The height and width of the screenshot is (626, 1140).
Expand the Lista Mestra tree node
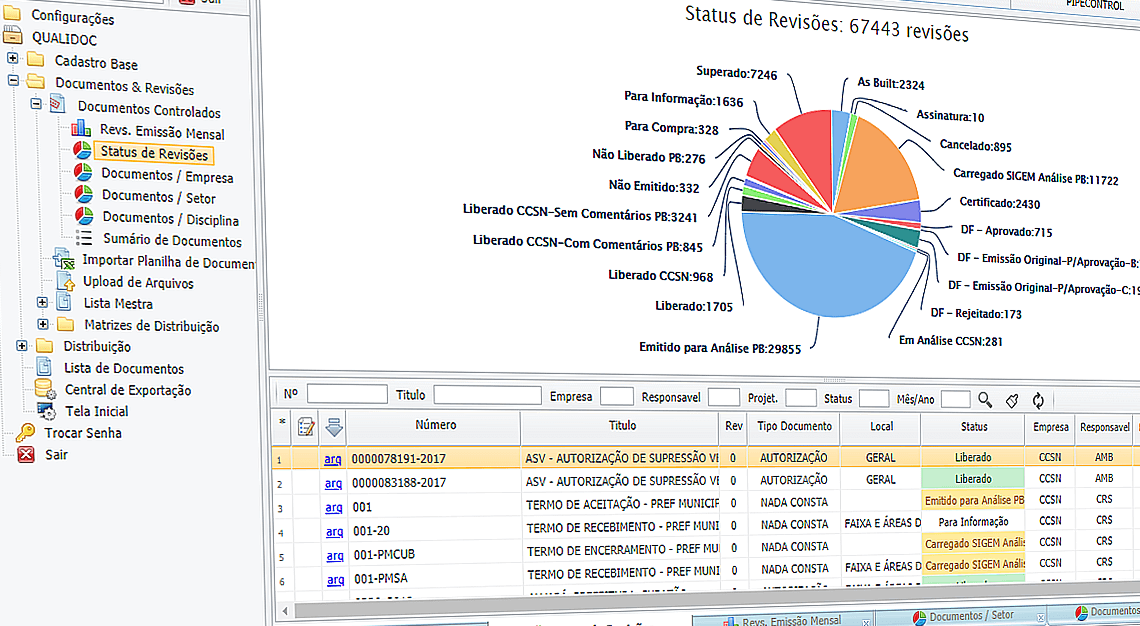coord(42,303)
